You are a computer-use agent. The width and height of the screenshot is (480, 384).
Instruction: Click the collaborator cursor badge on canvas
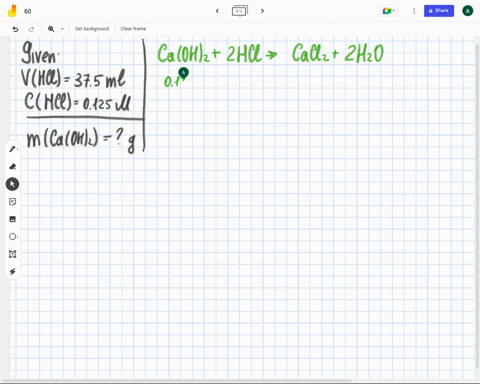click(x=183, y=73)
